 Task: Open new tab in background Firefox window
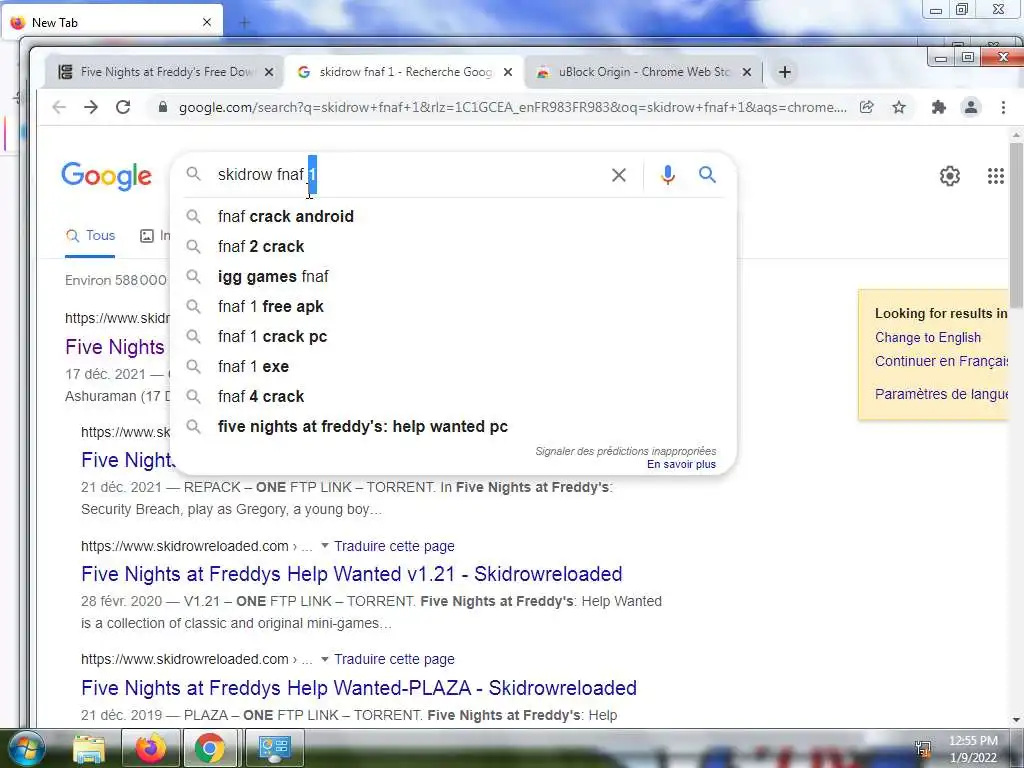pos(245,23)
